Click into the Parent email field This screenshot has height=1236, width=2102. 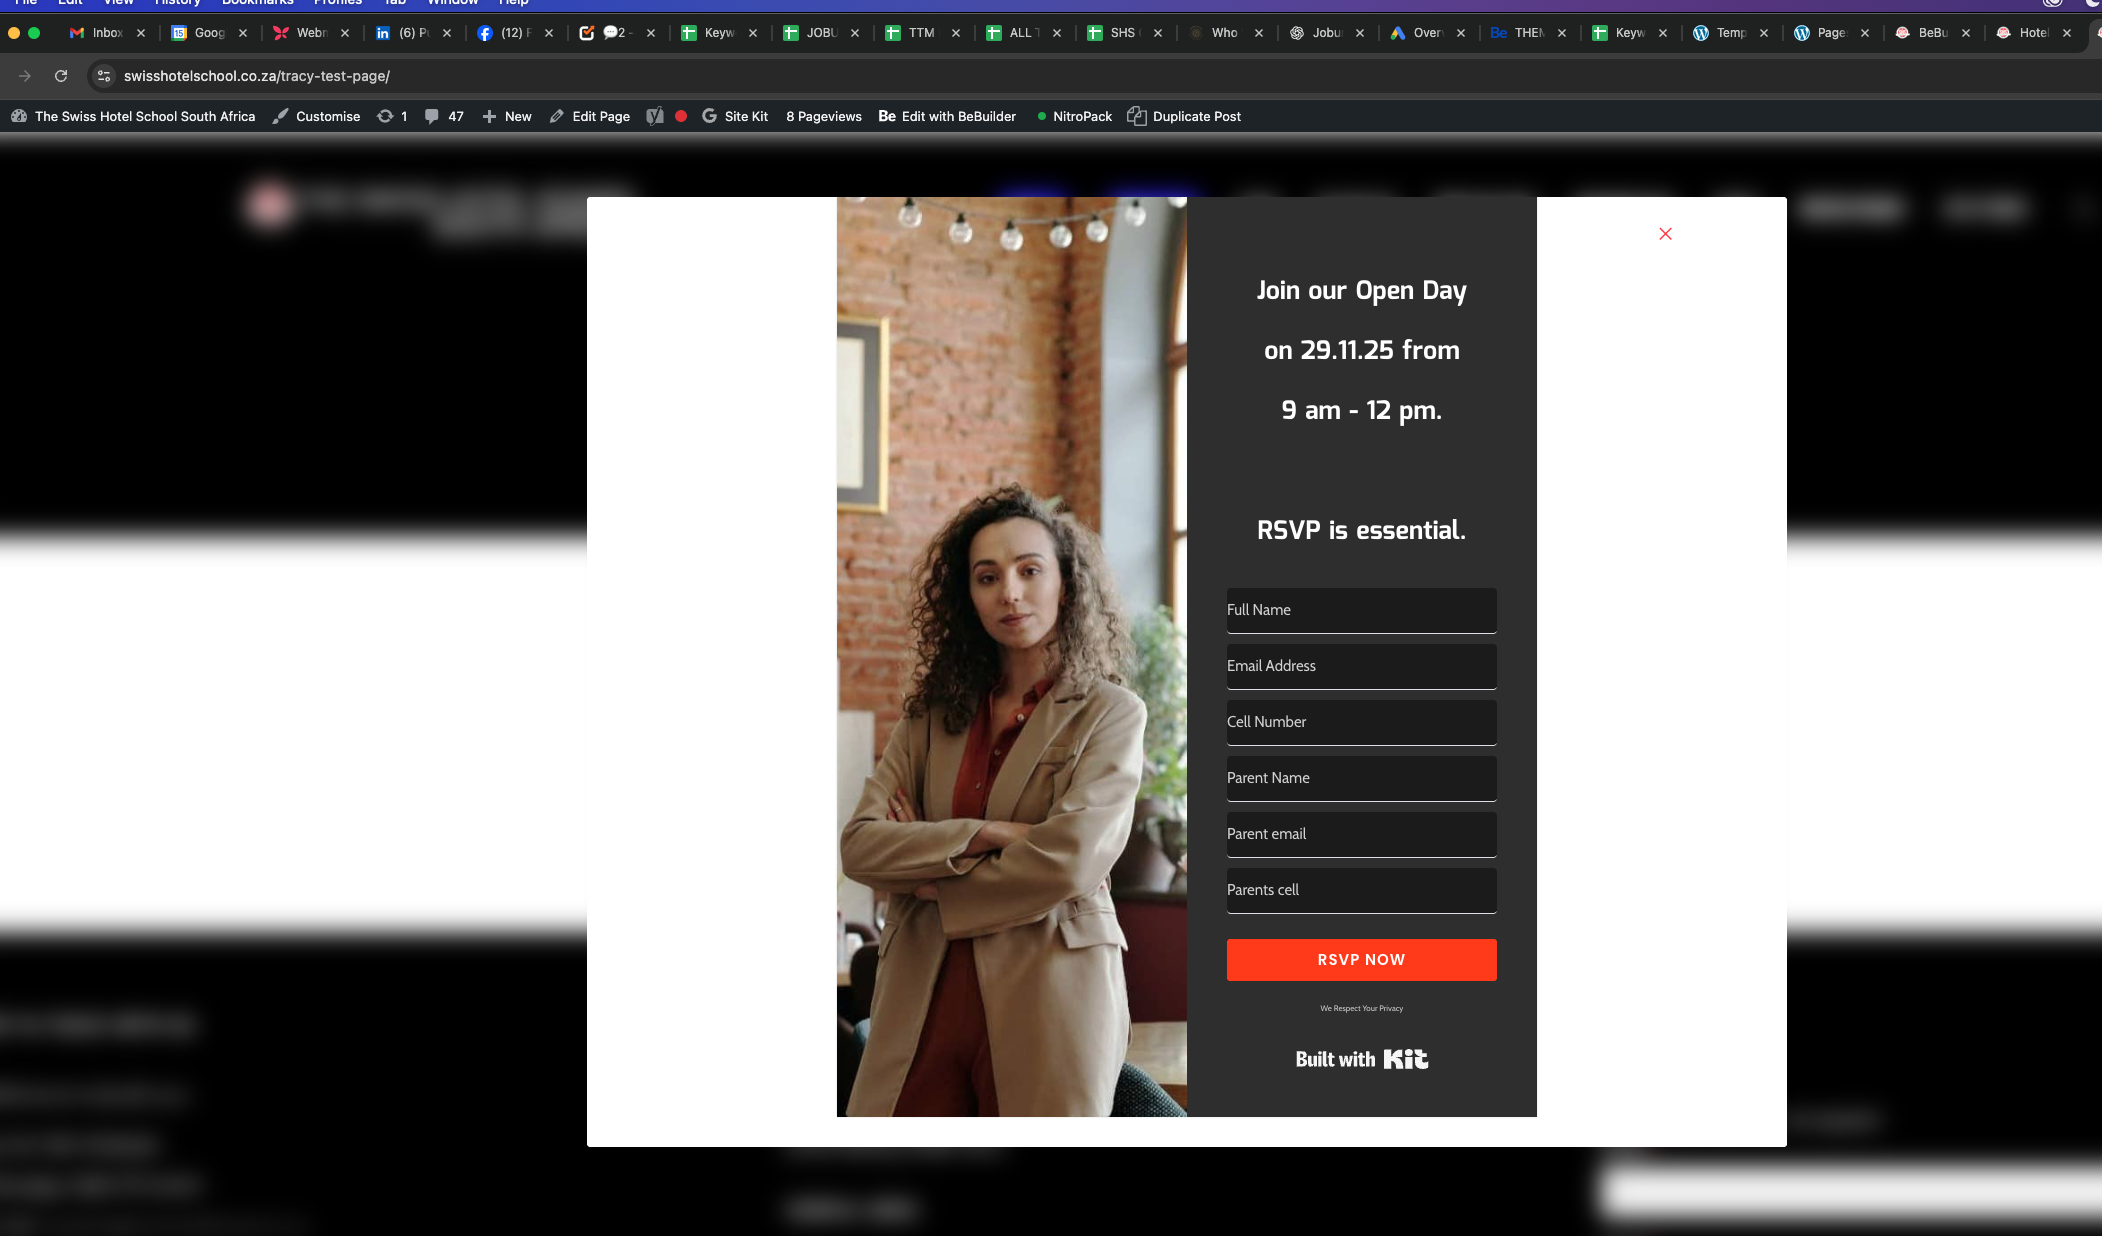[x=1361, y=834]
